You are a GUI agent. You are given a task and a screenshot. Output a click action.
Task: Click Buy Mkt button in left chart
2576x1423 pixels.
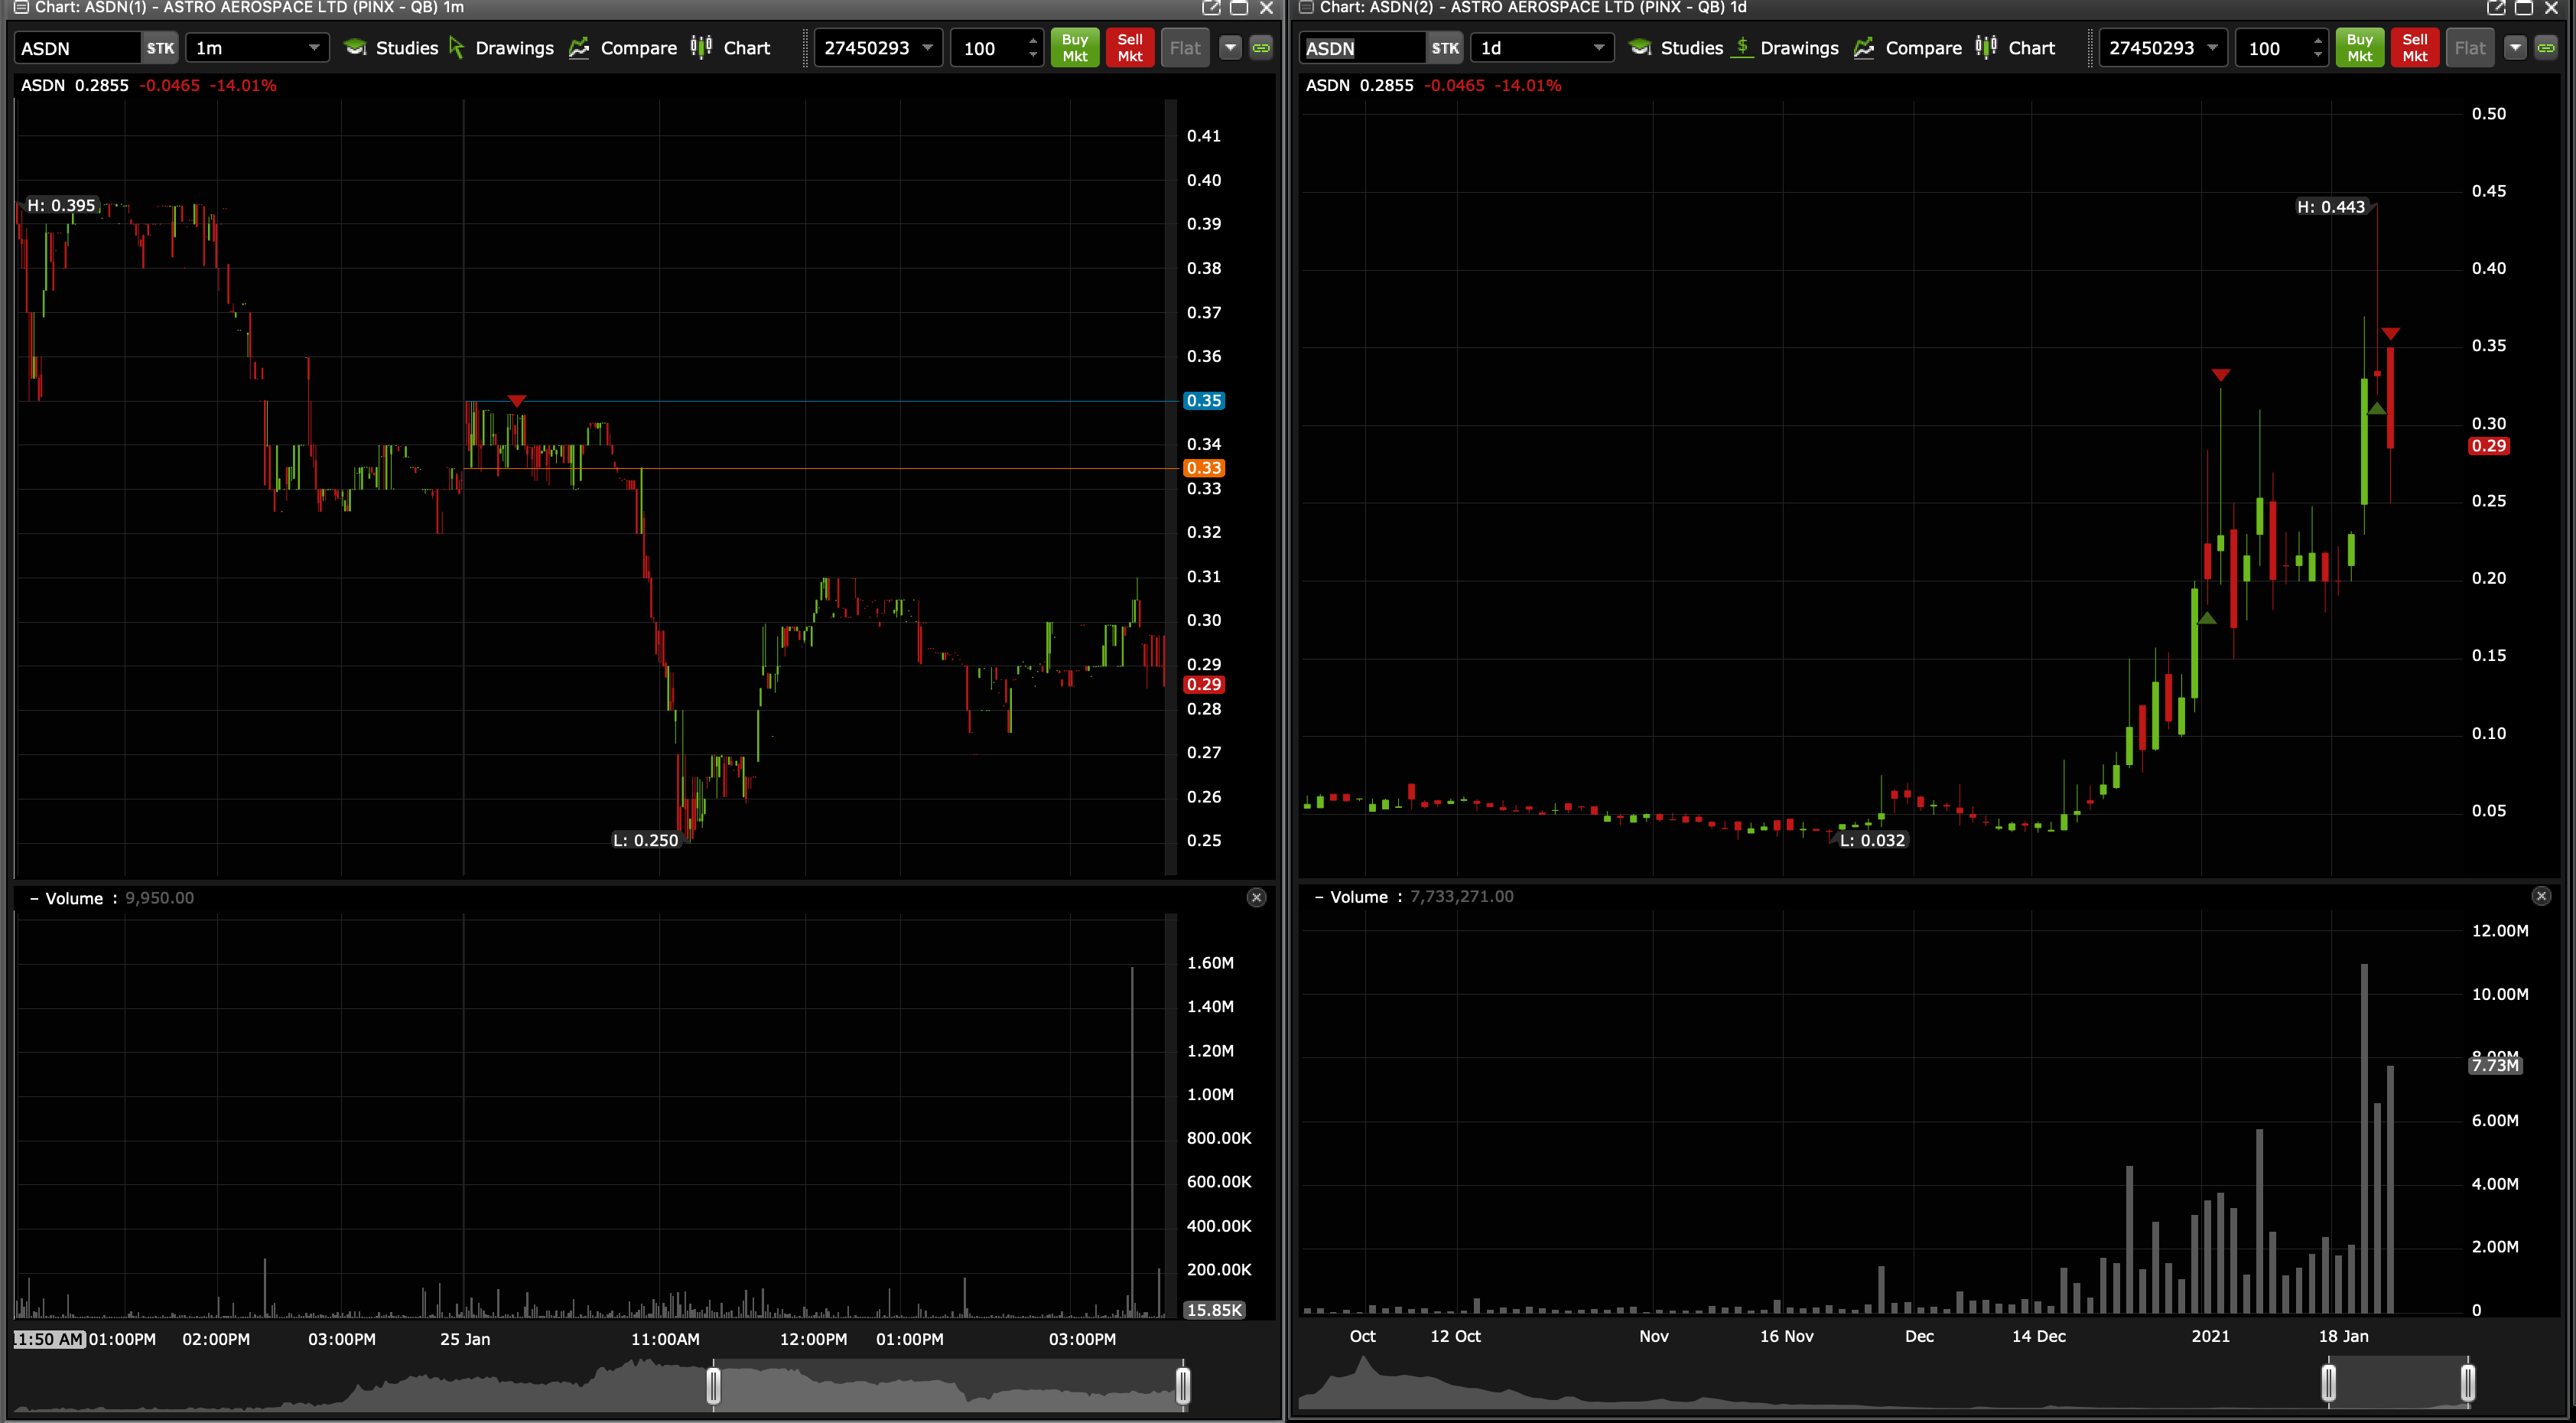click(x=1075, y=48)
